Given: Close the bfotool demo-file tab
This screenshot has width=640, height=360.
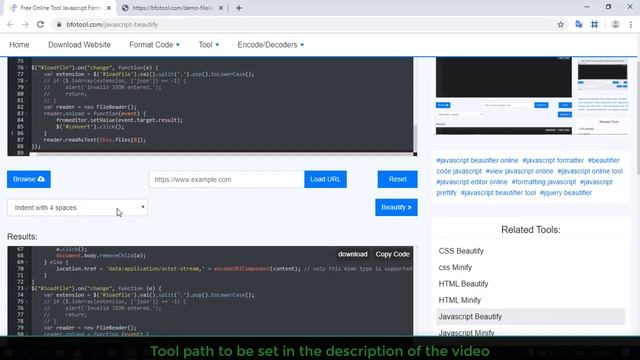Looking at the screenshot, I should coord(221,8).
